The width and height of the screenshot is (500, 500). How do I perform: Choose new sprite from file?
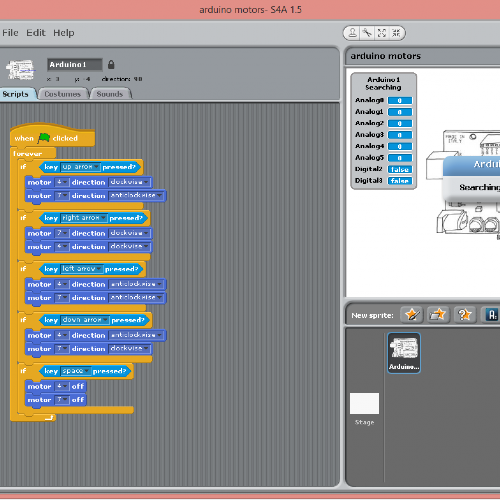438,314
